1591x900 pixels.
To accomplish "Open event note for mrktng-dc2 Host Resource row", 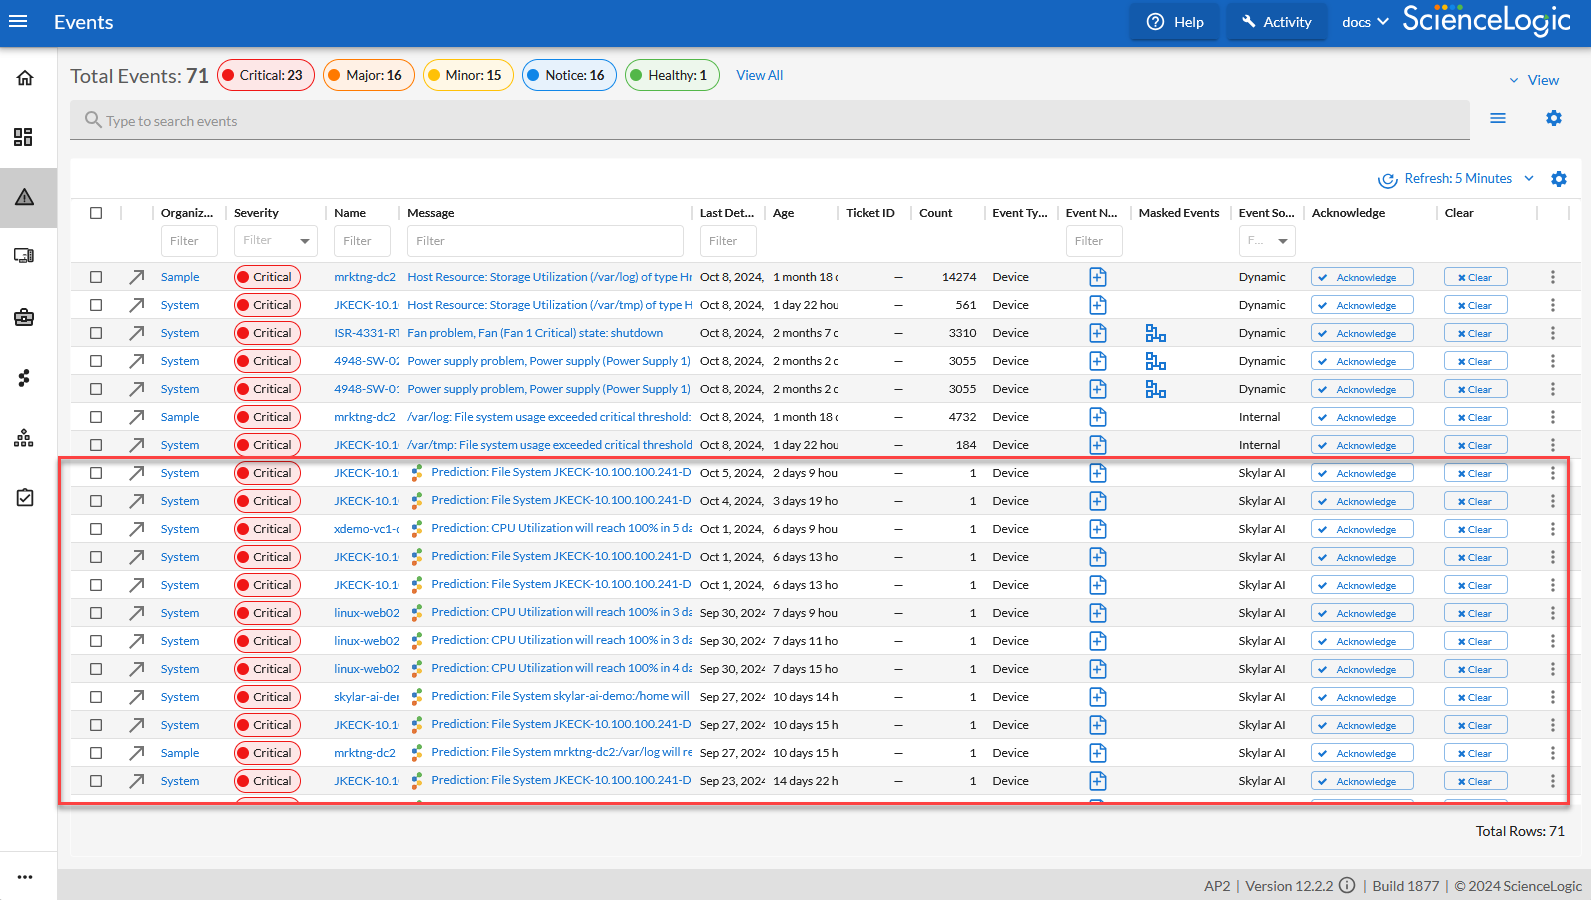I will (x=1097, y=277).
